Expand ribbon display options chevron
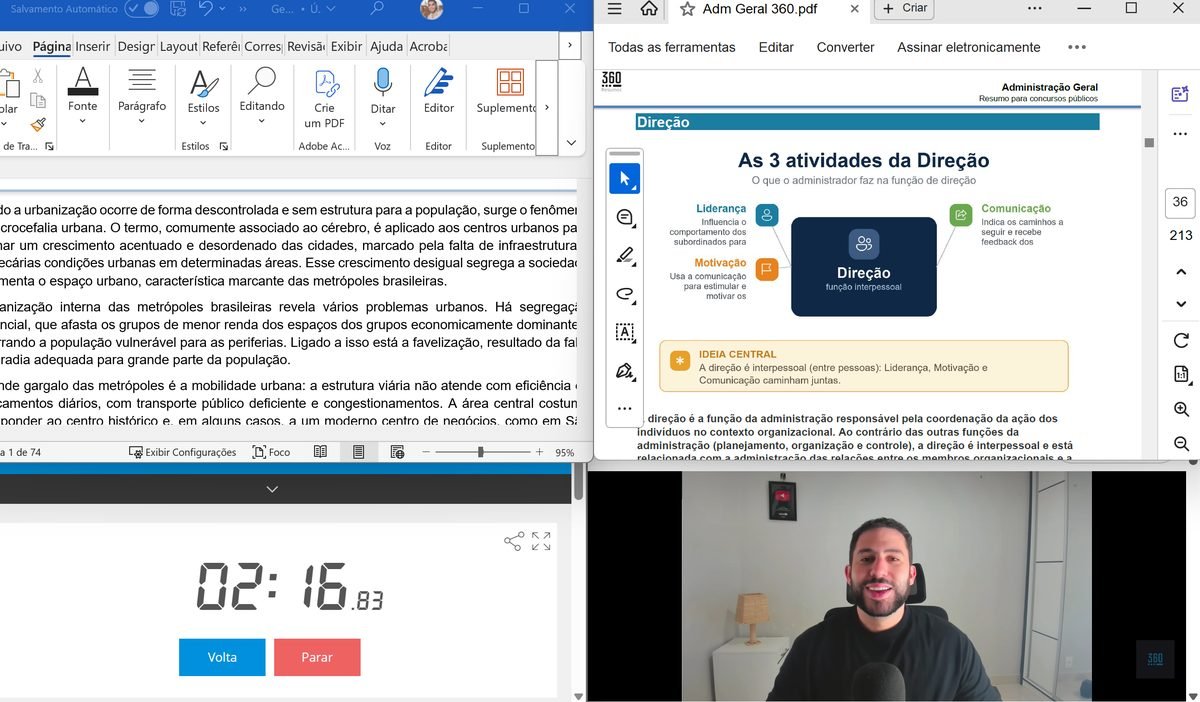Image resolution: width=1200 pixels, height=702 pixels. [x=571, y=143]
